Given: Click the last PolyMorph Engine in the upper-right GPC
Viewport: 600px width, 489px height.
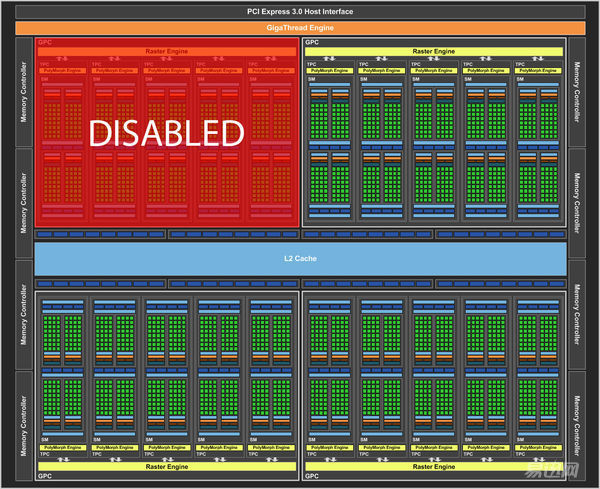Looking at the screenshot, I should click(538, 70).
